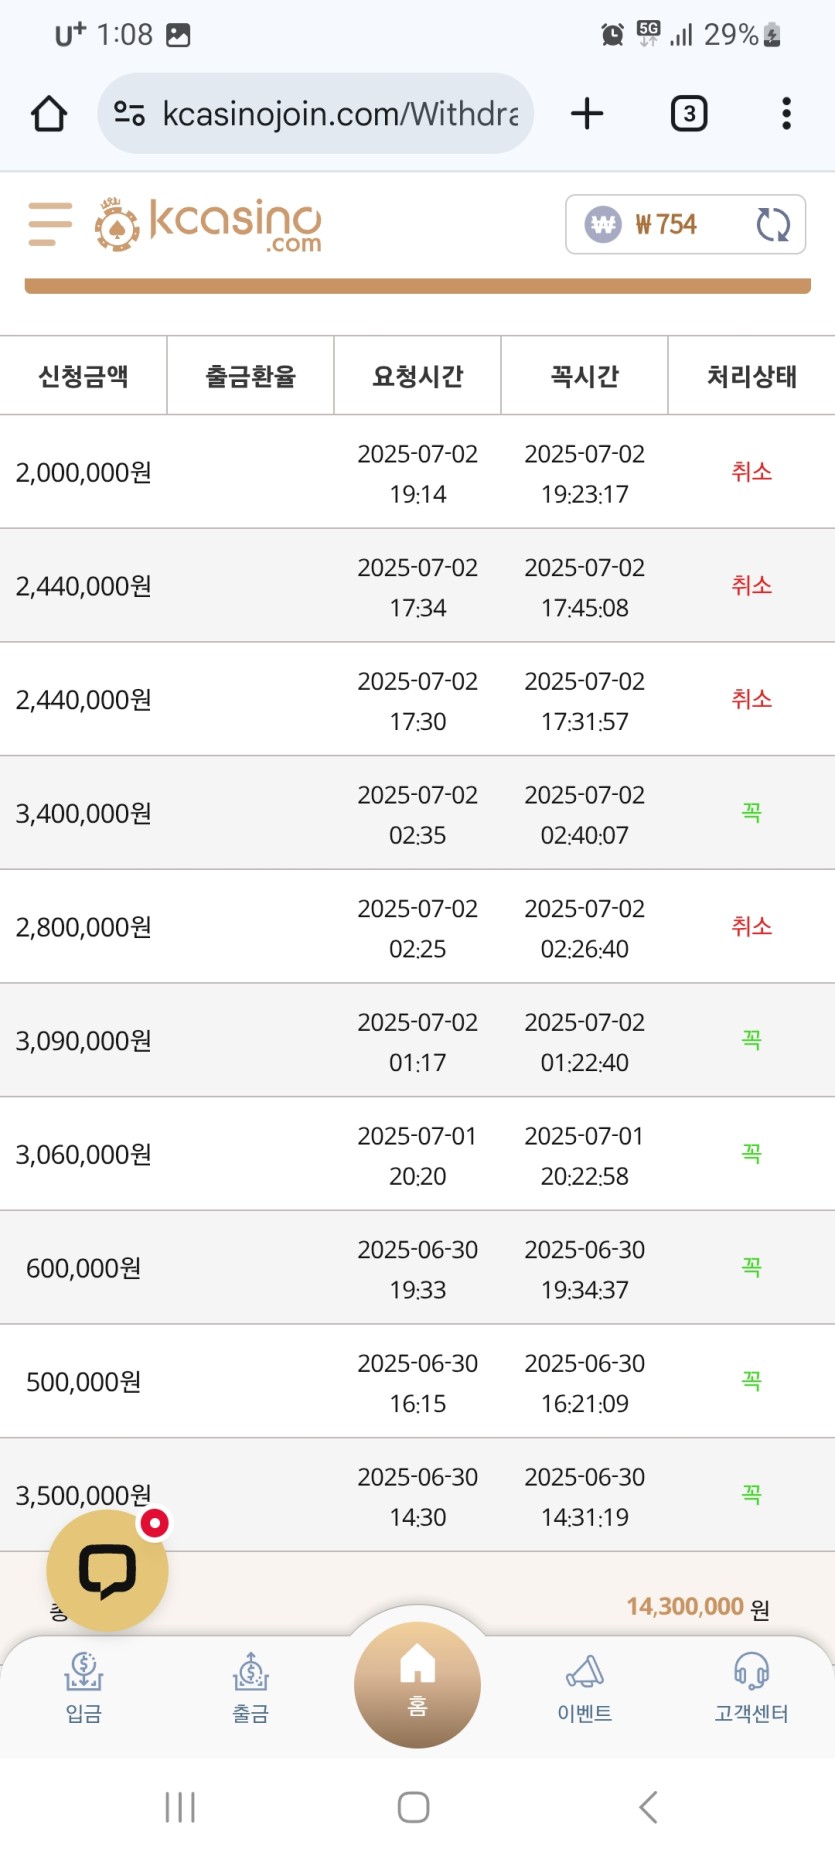Image resolution: width=835 pixels, height=1856 pixels.
Task: Tap site info icon in address bar
Action: coord(129,114)
